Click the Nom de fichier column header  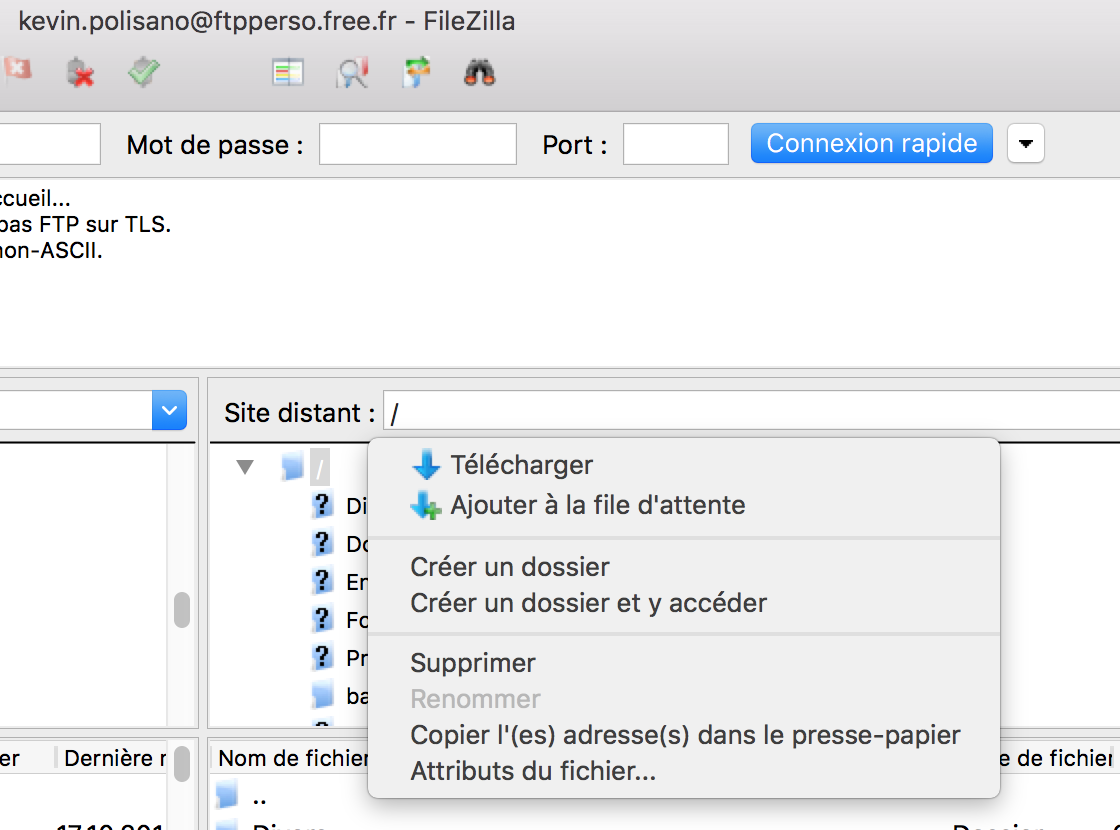point(291,758)
